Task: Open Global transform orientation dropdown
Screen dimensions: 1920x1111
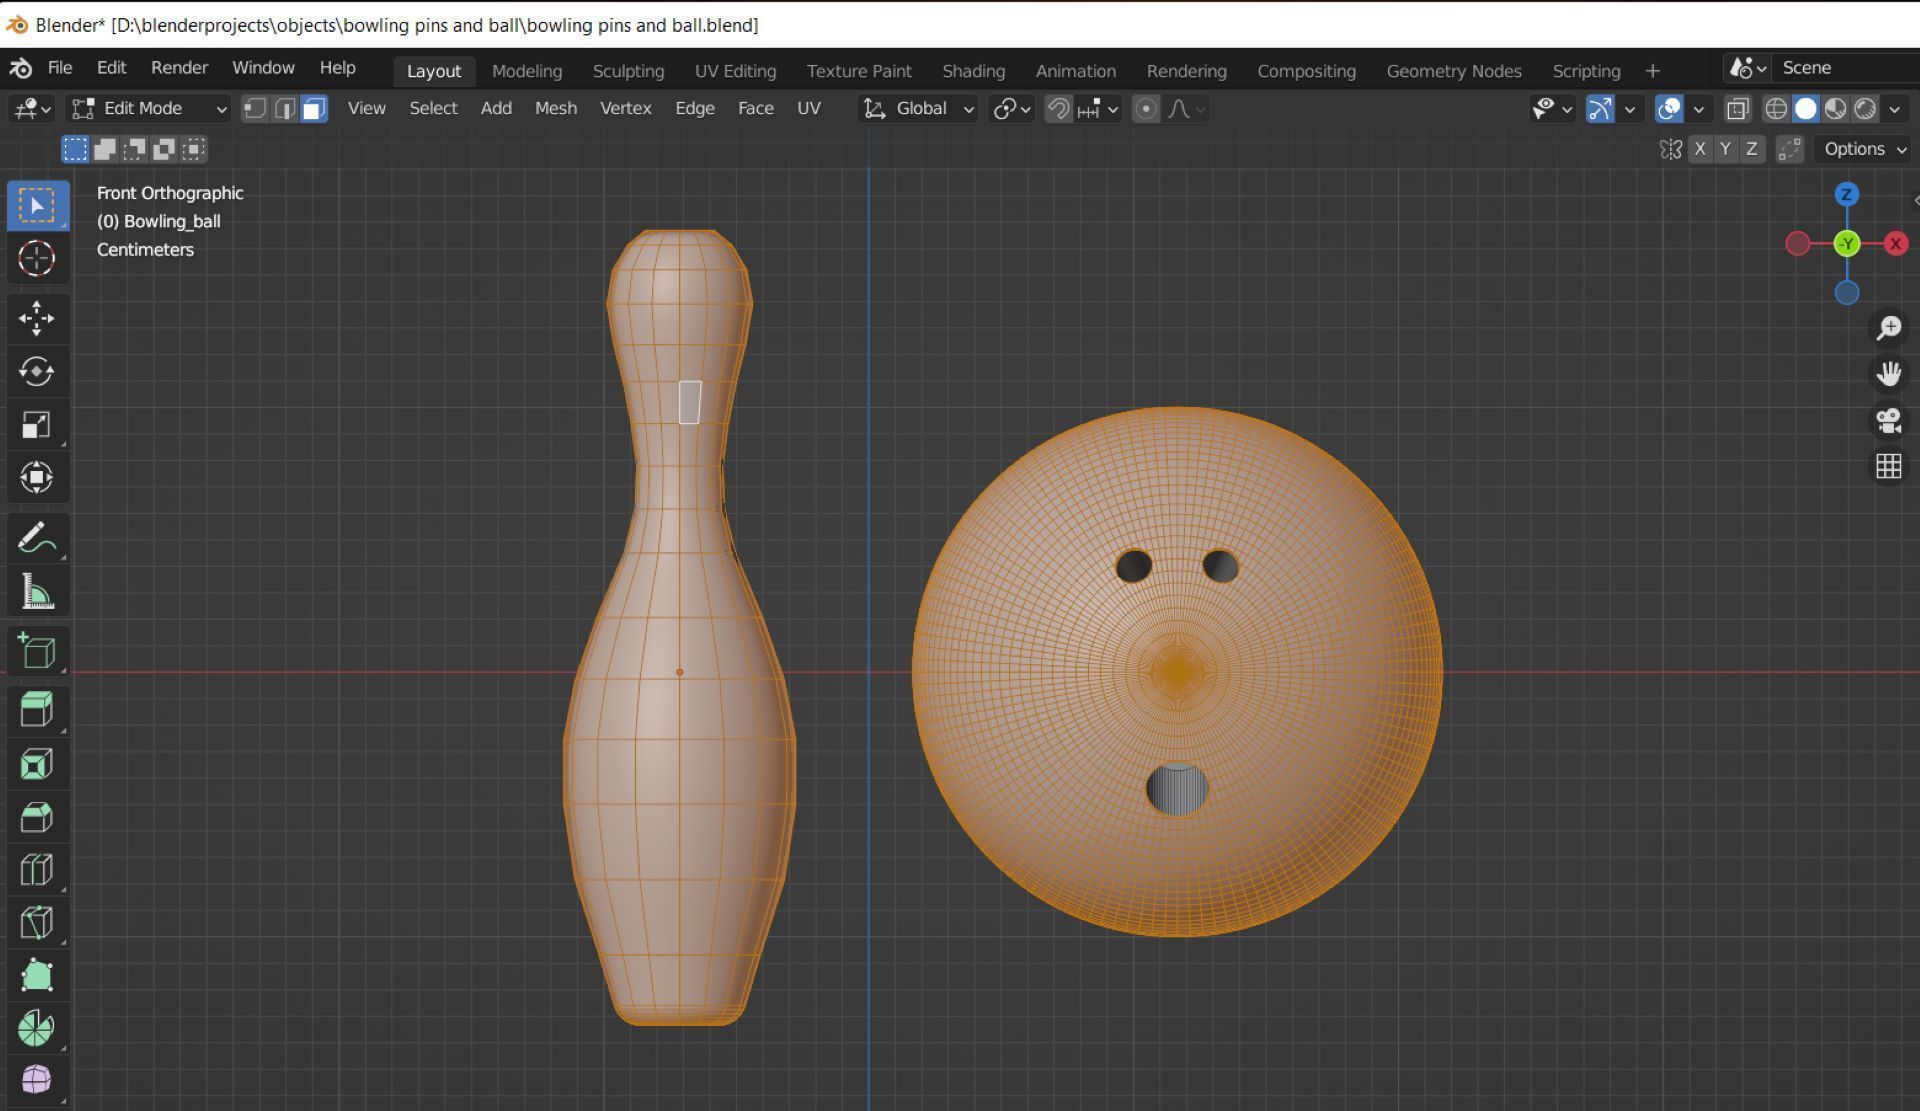Action: click(917, 109)
